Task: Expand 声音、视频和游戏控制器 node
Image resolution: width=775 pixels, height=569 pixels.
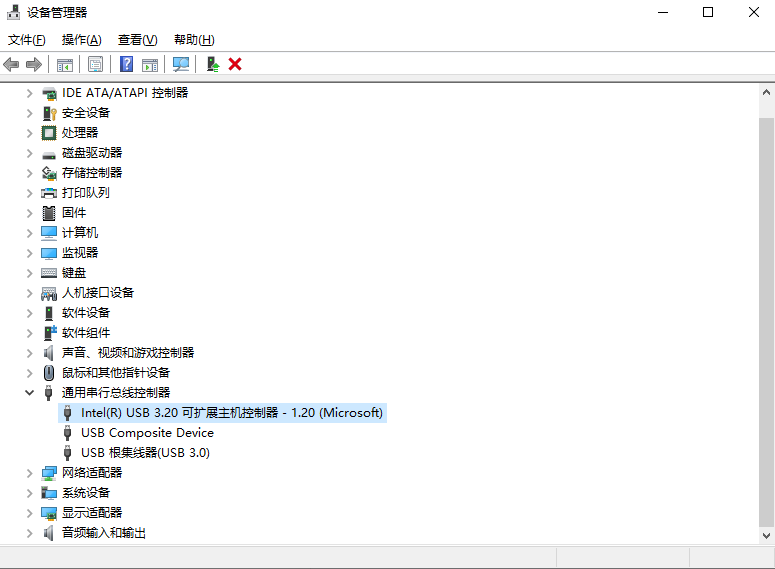Action: click(x=30, y=353)
